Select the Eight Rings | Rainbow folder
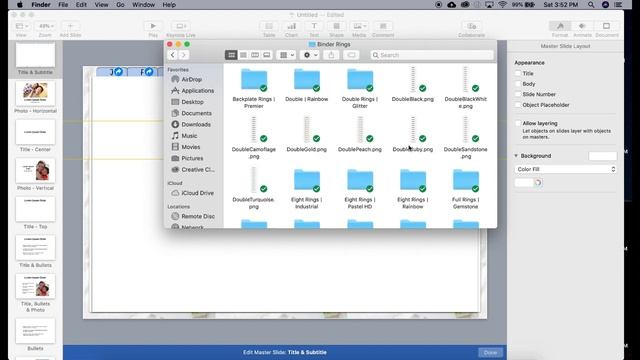This screenshot has width=640, height=360. [x=413, y=180]
